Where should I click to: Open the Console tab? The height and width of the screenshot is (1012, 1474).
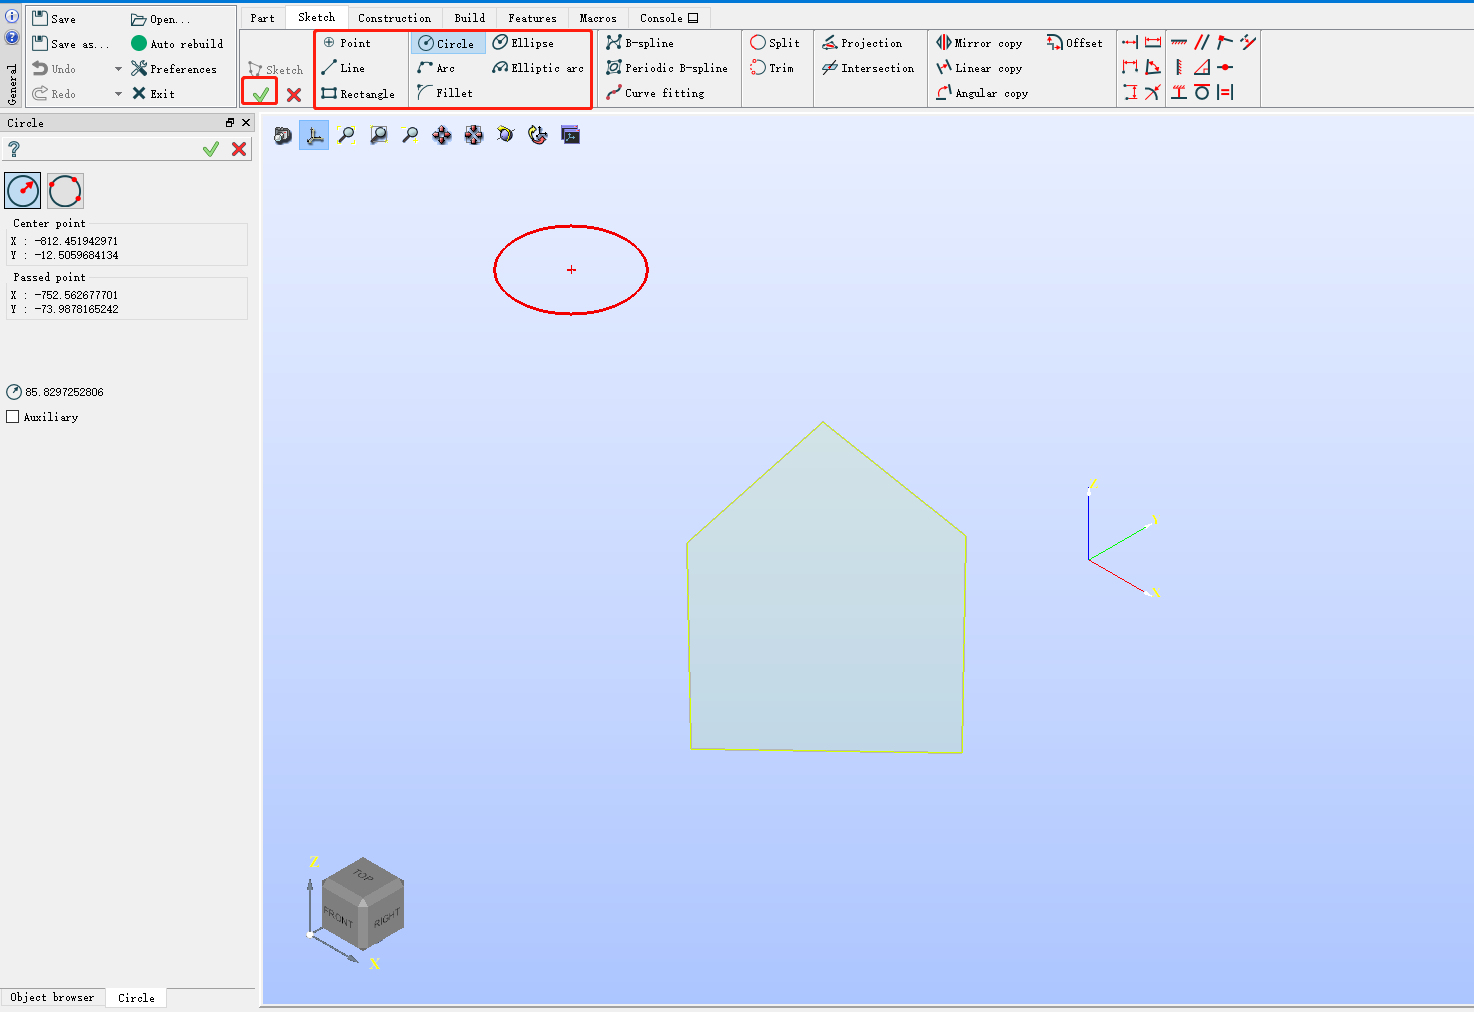(669, 18)
